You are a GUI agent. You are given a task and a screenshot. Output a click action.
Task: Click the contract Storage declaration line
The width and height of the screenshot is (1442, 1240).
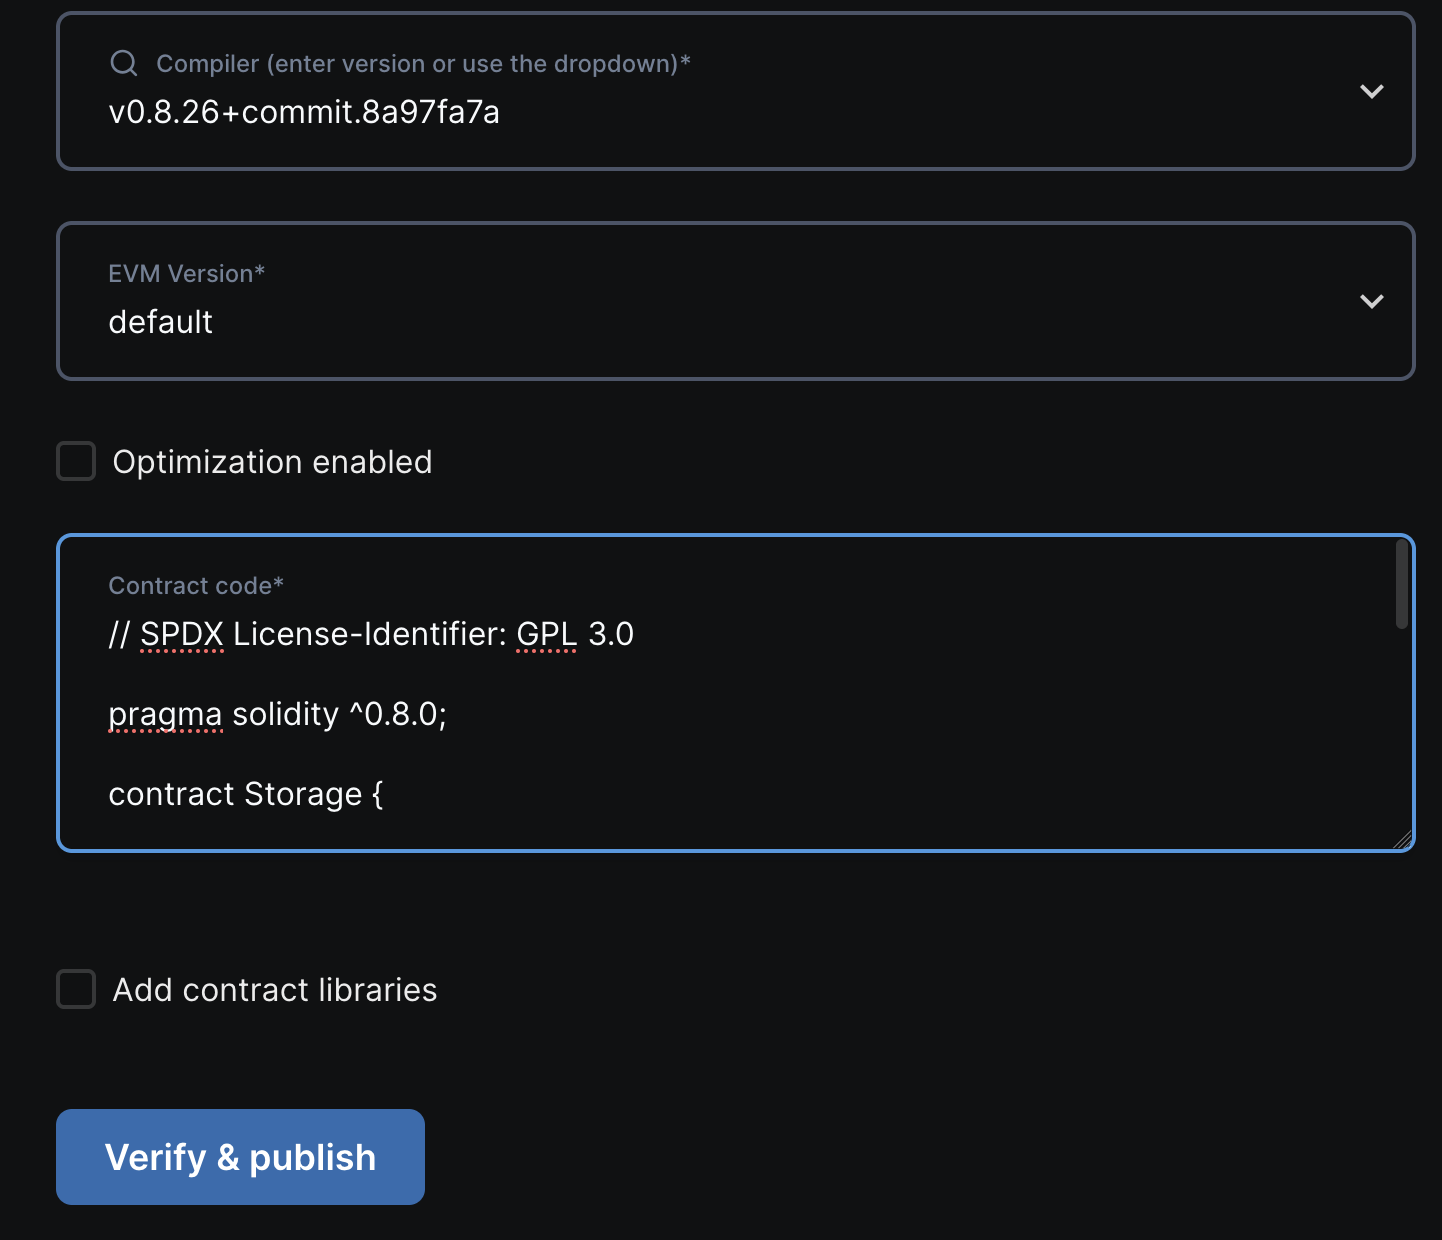[245, 793]
